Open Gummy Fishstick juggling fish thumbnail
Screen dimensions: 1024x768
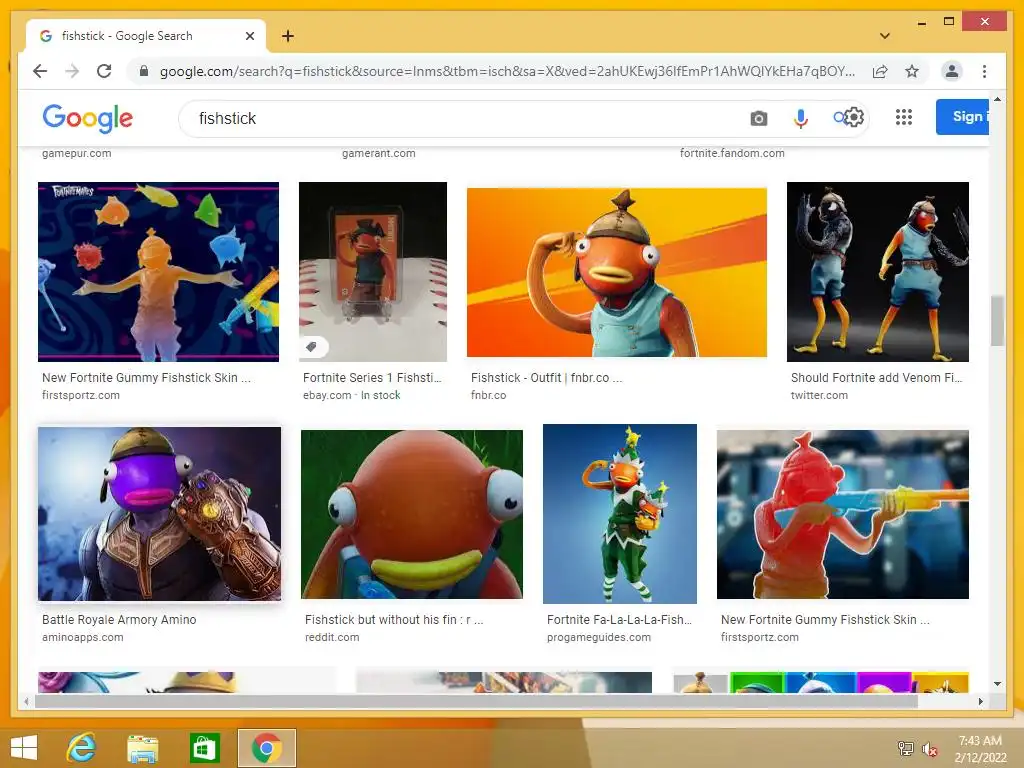pos(158,272)
